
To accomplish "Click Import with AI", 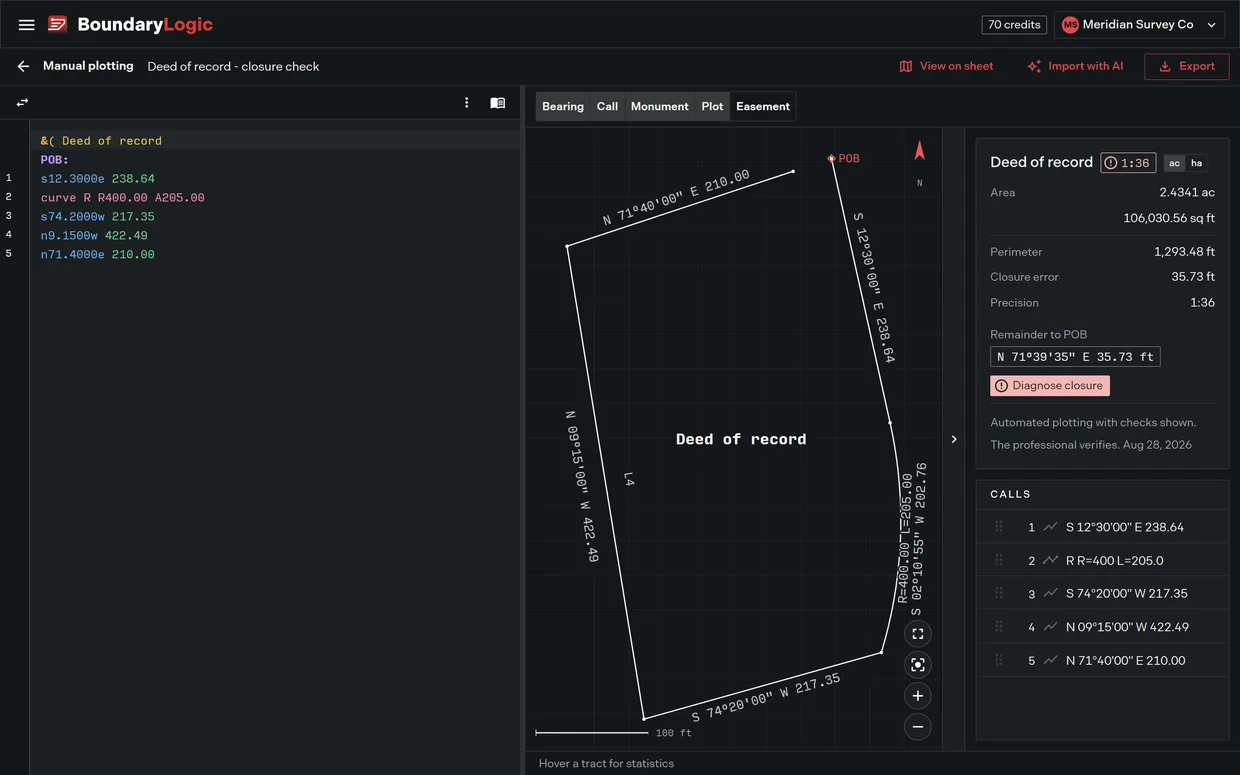I will coord(1075,66).
